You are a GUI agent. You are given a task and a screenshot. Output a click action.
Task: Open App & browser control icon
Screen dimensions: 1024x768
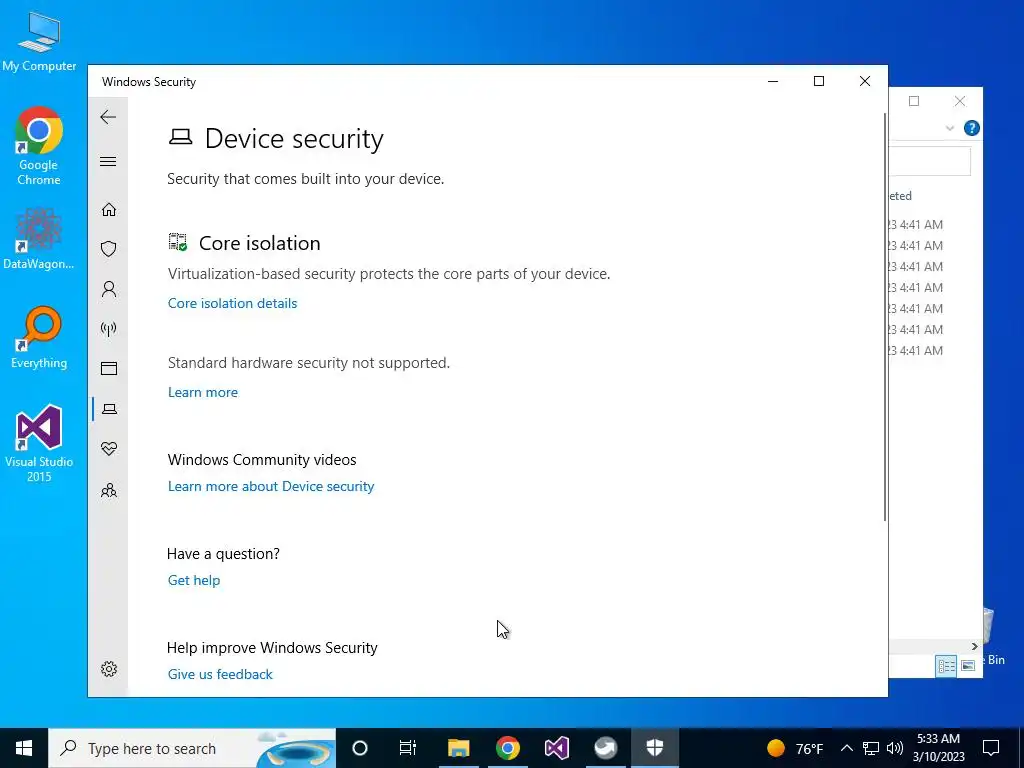(109, 368)
